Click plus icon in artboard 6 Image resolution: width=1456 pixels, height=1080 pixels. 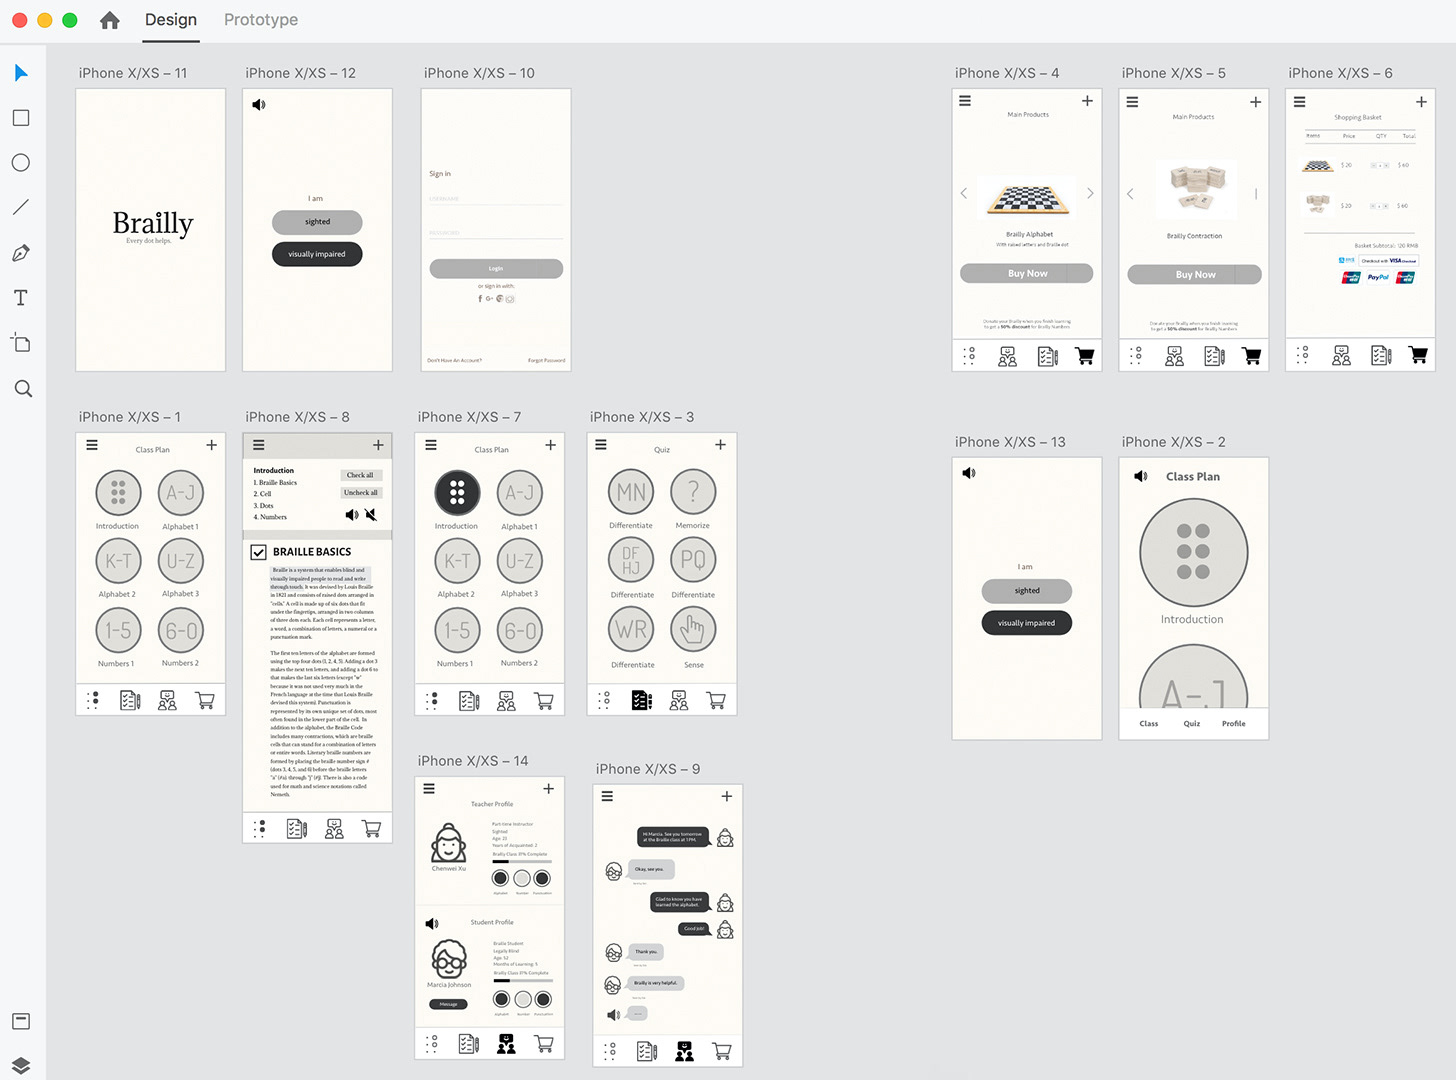pos(1421,102)
